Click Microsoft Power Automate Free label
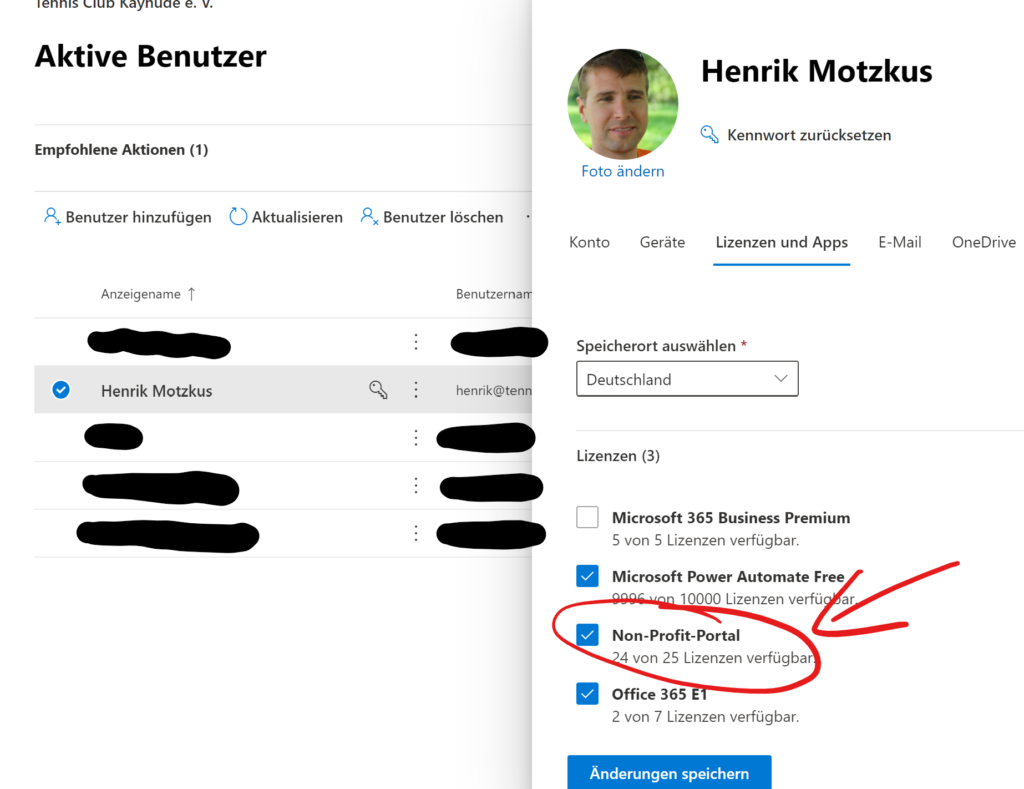Image resolution: width=1024 pixels, height=789 pixels. pyautogui.click(x=728, y=577)
